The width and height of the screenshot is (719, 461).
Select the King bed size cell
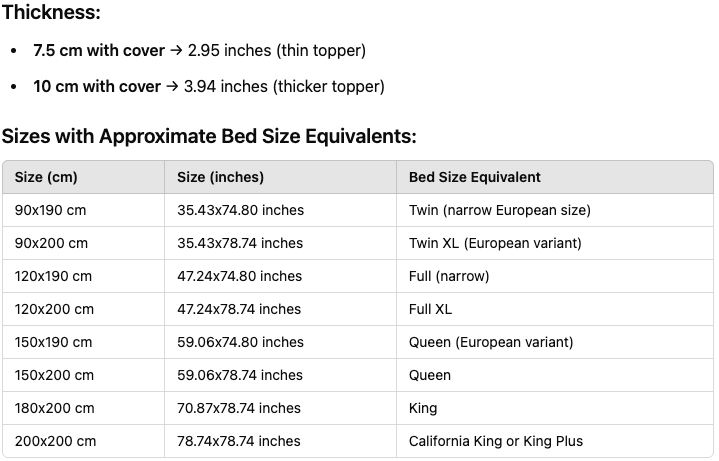coord(423,408)
